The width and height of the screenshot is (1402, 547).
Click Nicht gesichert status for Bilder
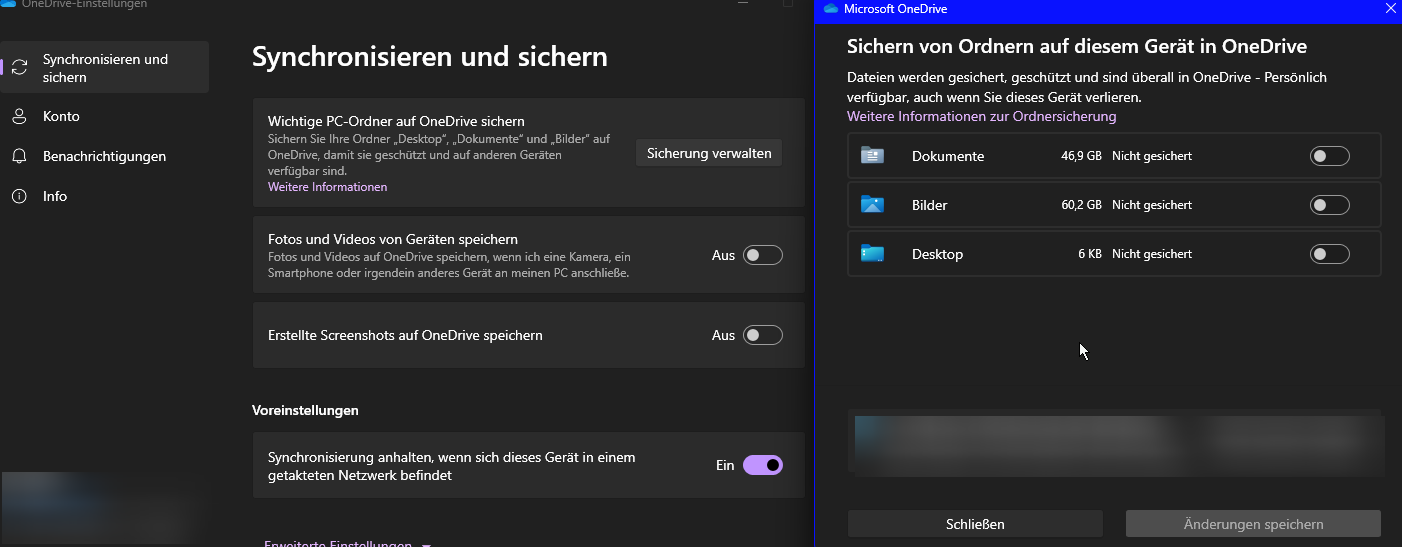[x=1152, y=205]
